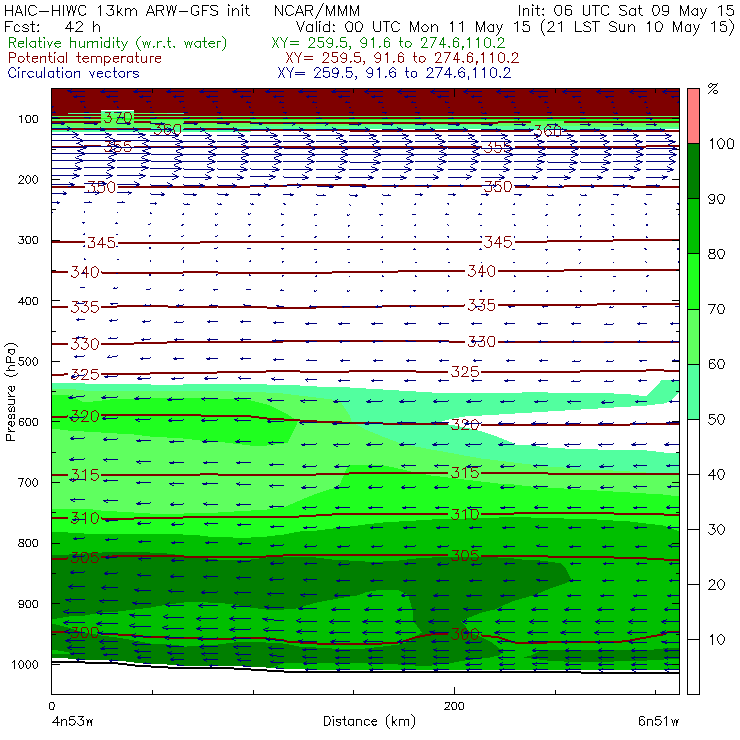Click the '300' pressure axis tick label
740x740 pixels.
pos(28,240)
